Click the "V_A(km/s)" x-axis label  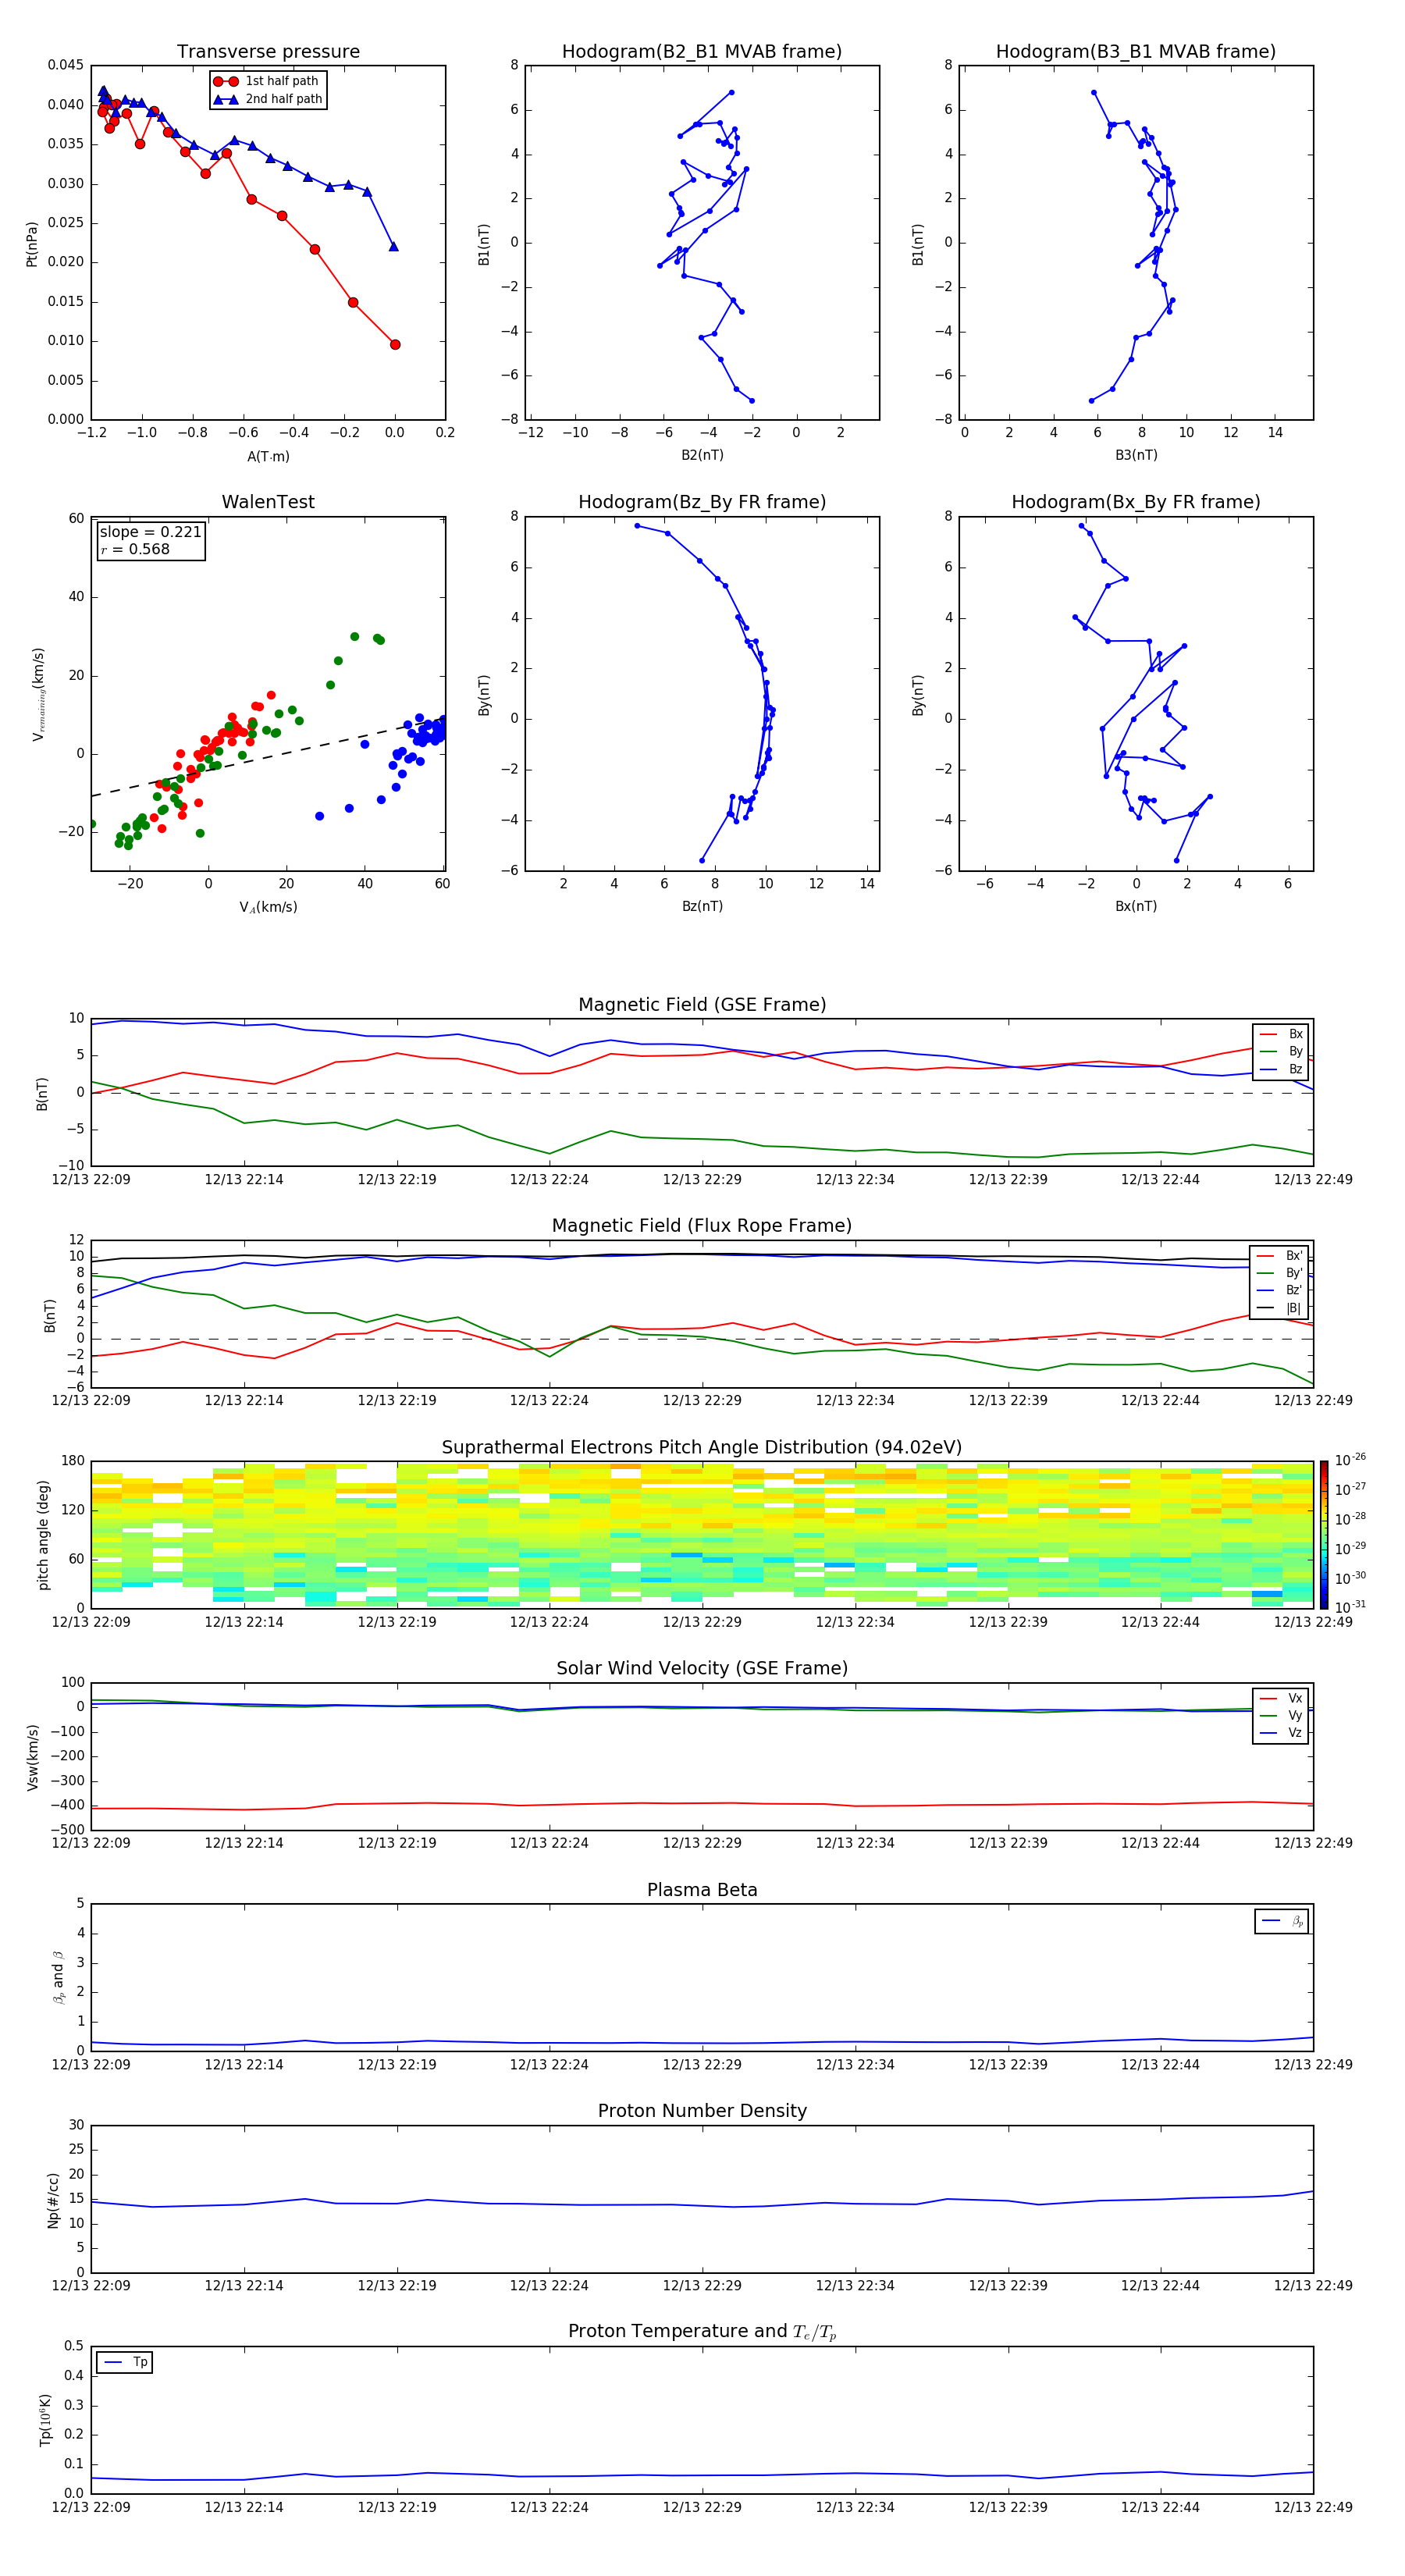(268, 907)
